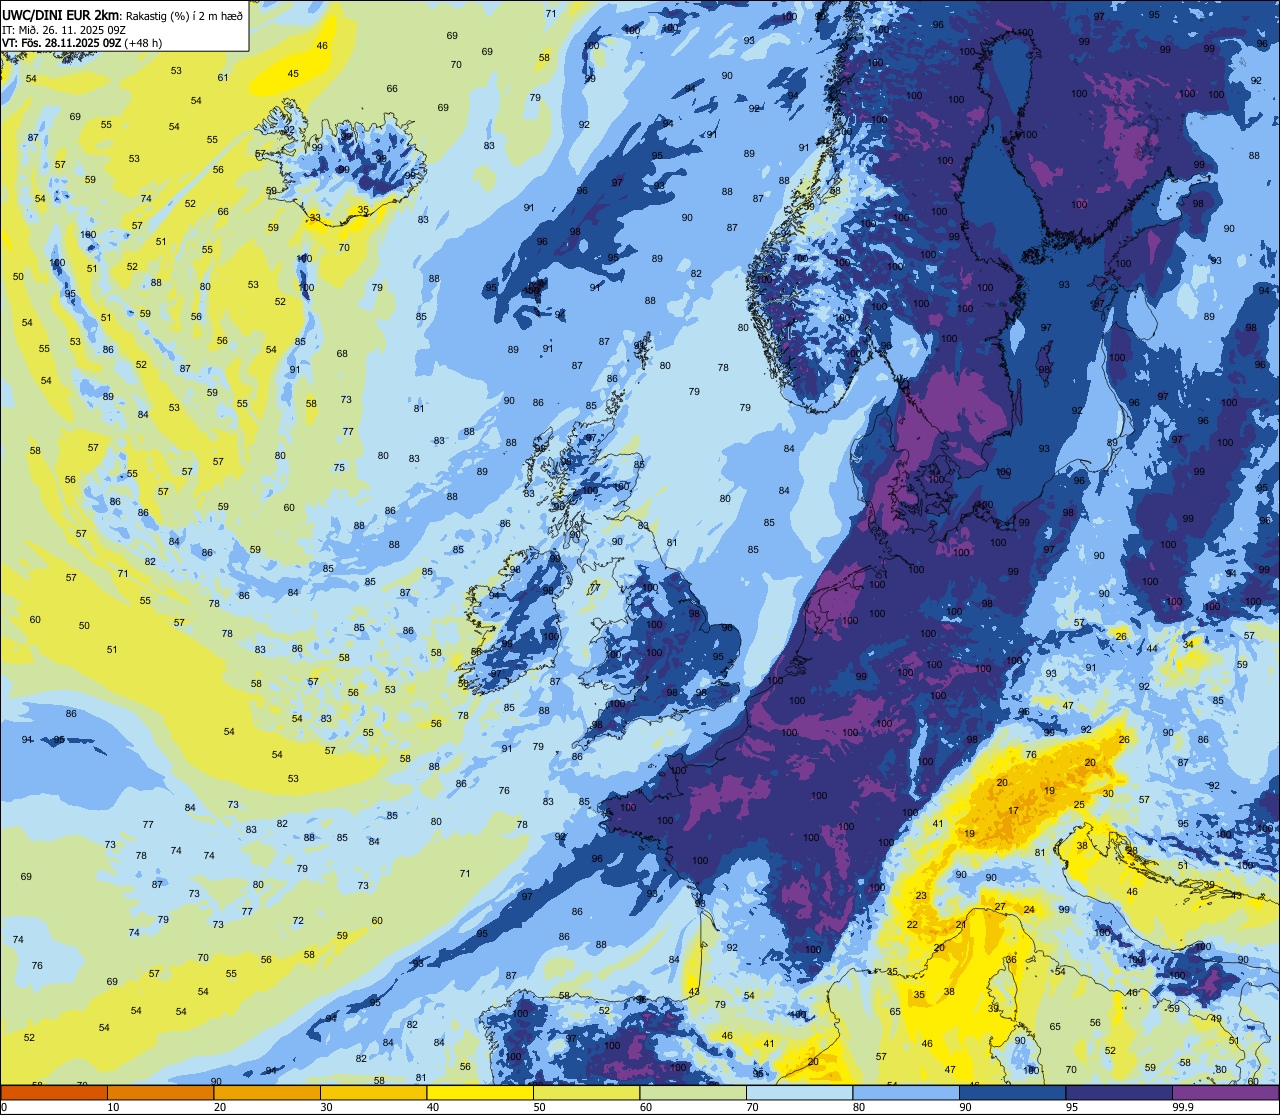Click the humidity value '30' on the map
Image resolution: width=1280 pixels, height=1115 pixels.
pos(1107,793)
